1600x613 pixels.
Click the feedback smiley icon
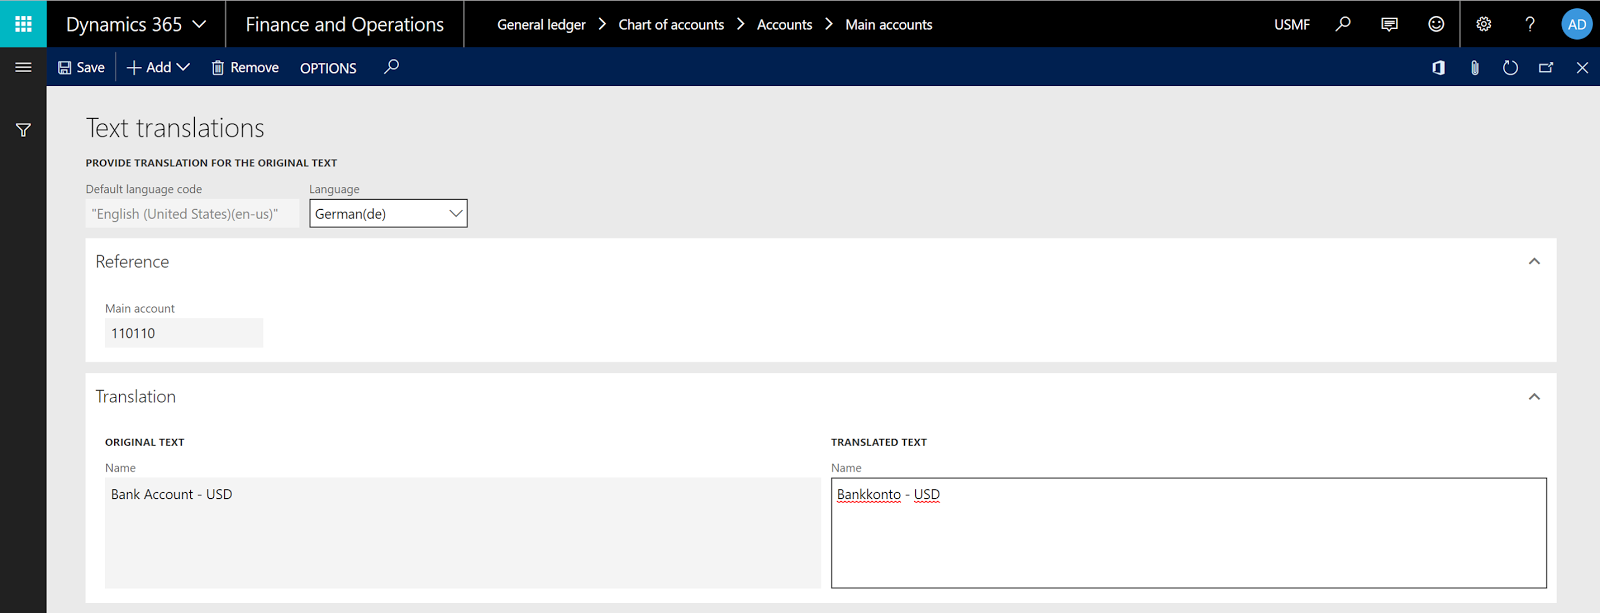pyautogui.click(x=1436, y=24)
